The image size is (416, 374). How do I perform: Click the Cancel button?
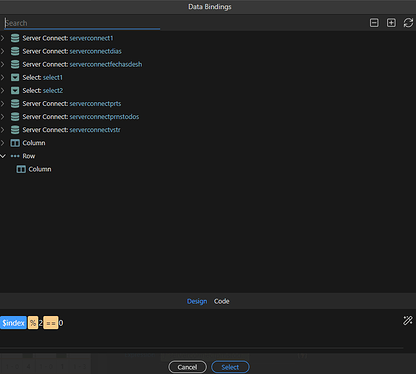pyautogui.click(x=187, y=367)
